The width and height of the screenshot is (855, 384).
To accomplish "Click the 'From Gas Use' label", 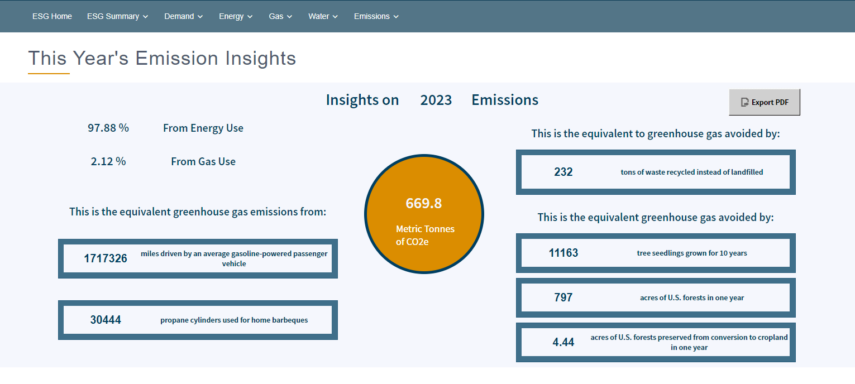I will (203, 162).
